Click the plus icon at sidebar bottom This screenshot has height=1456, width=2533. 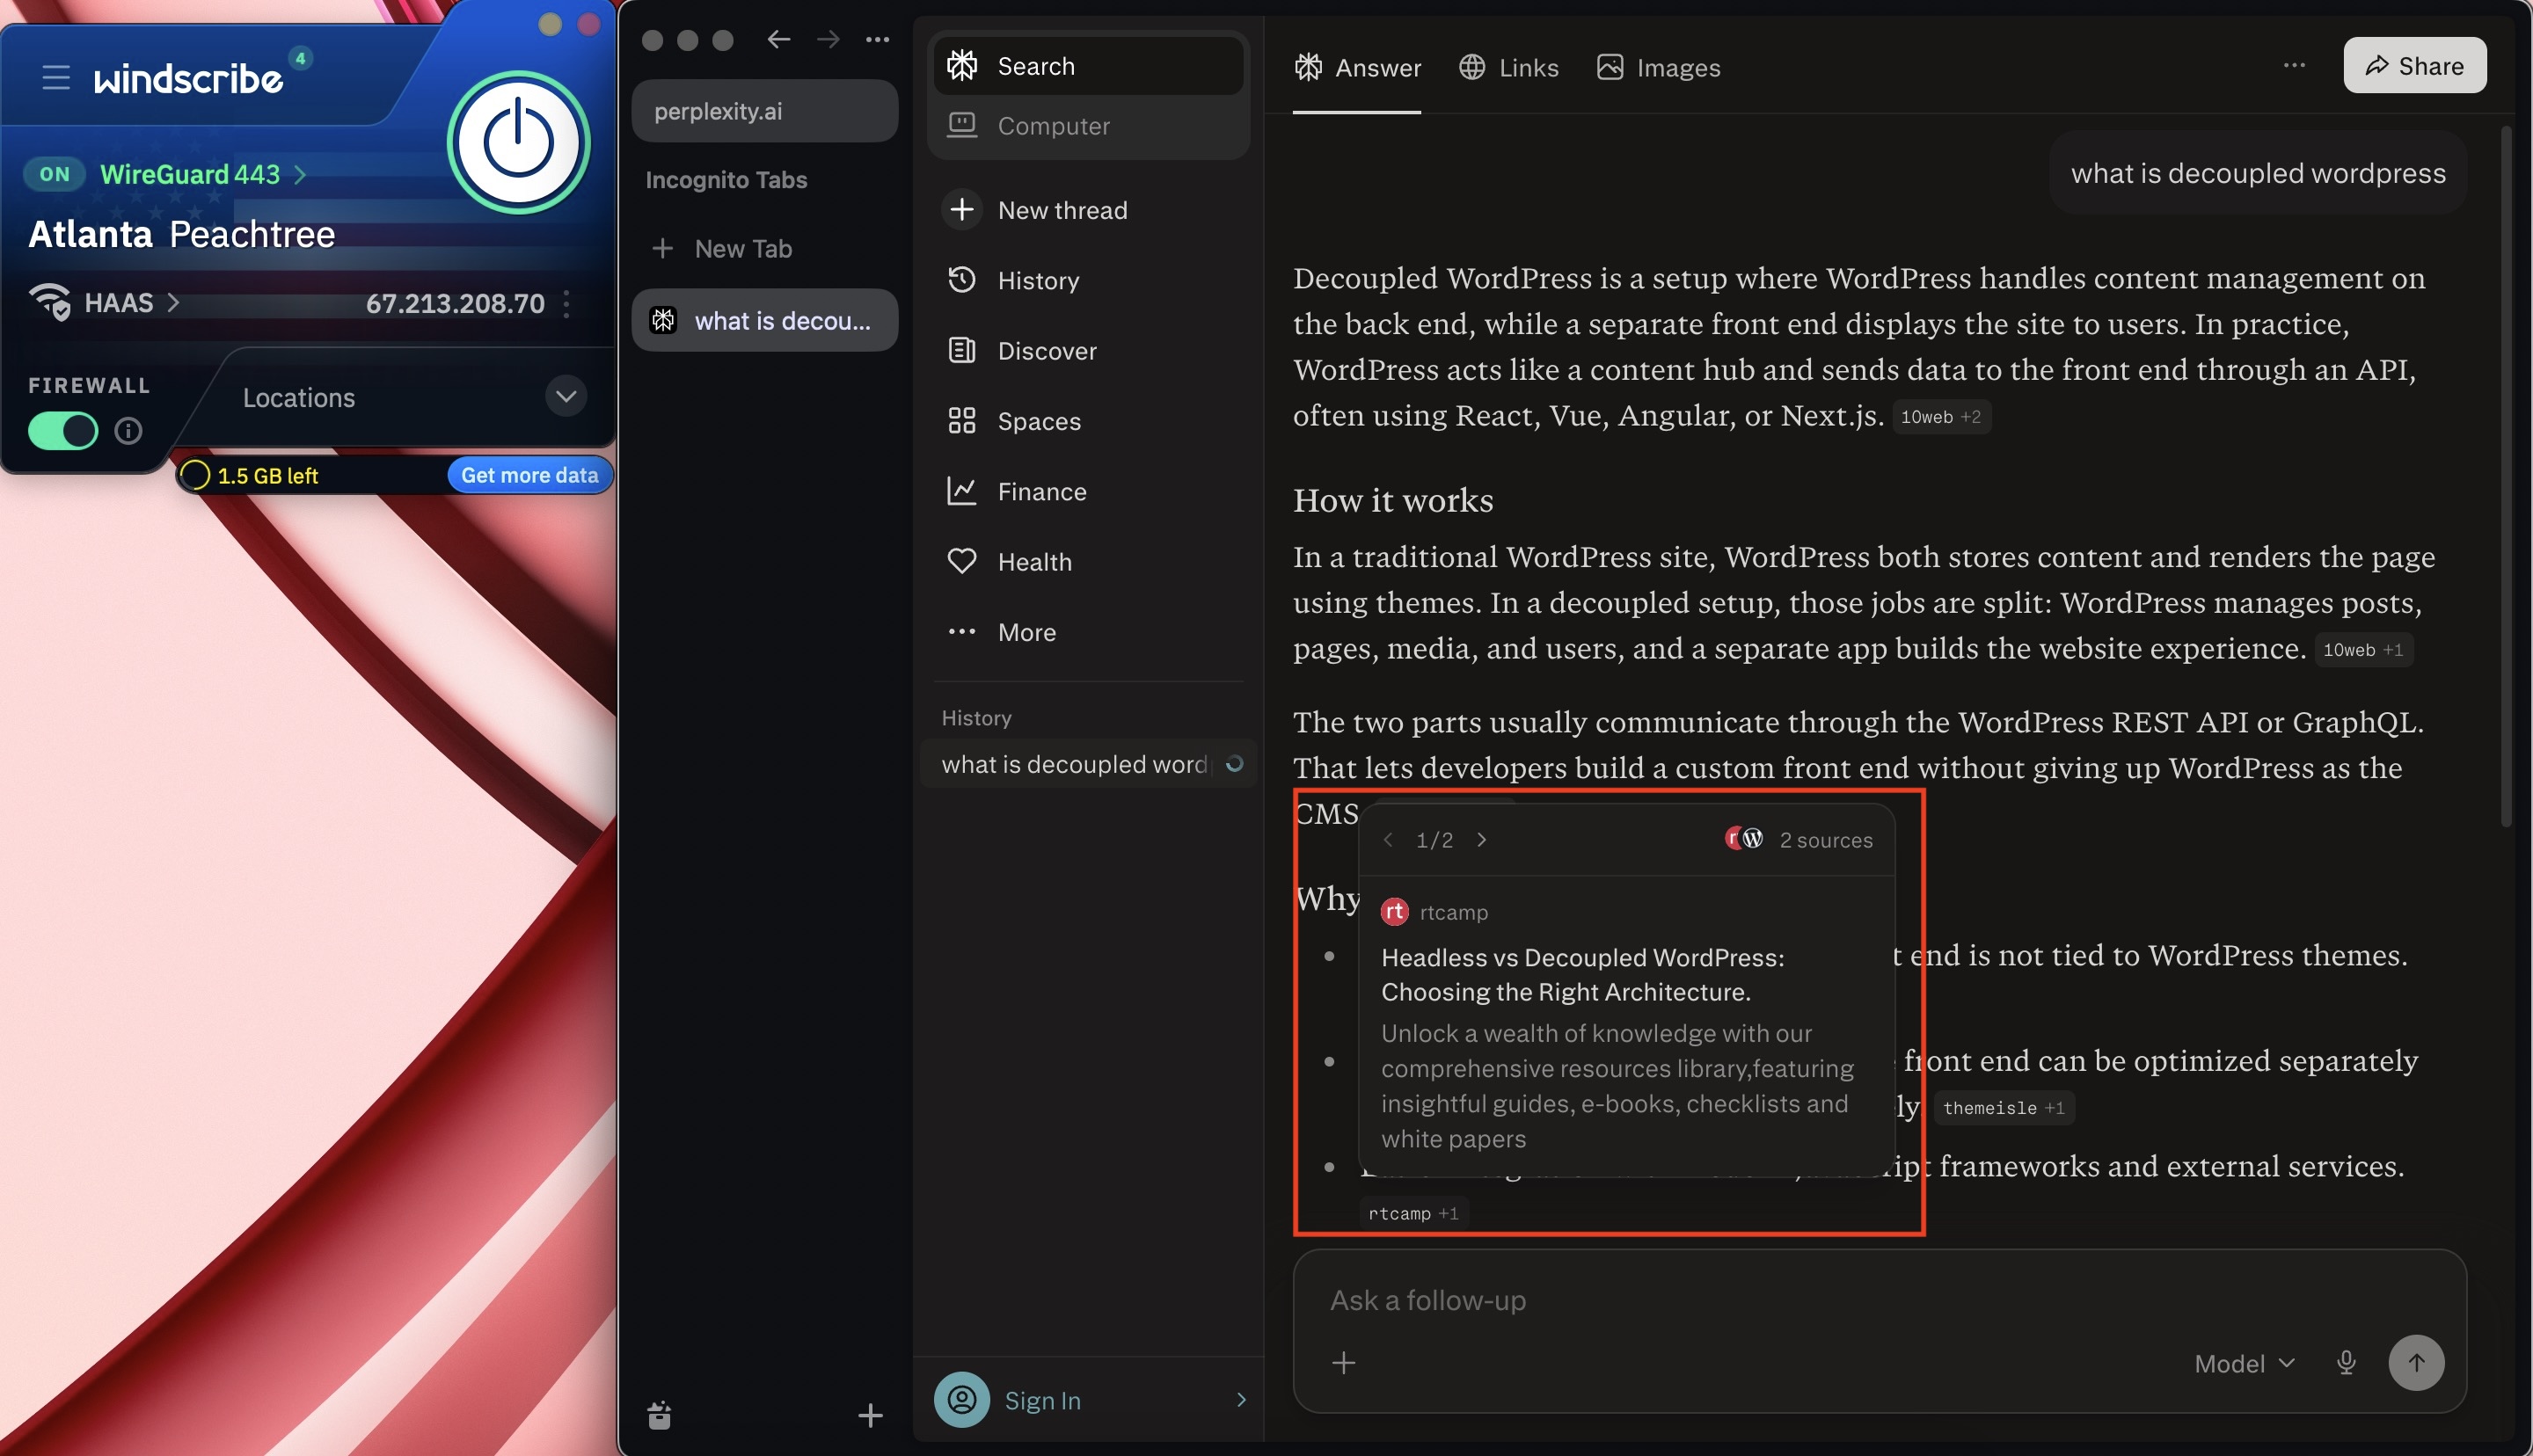[x=870, y=1415]
